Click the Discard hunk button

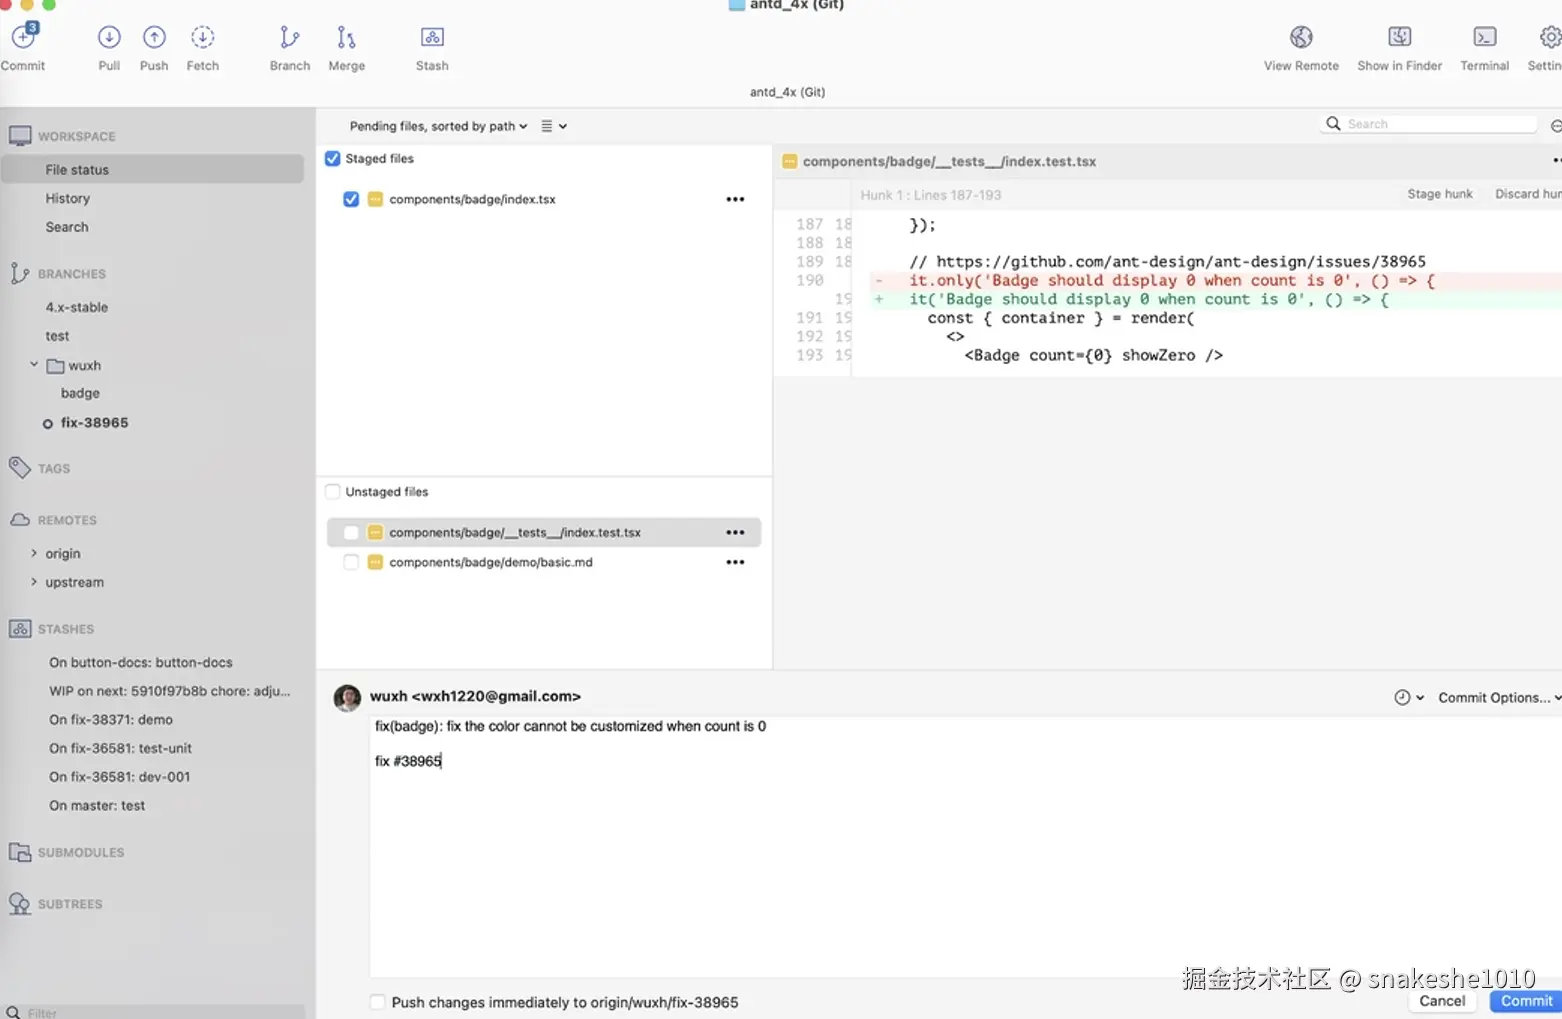(x=1527, y=194)
